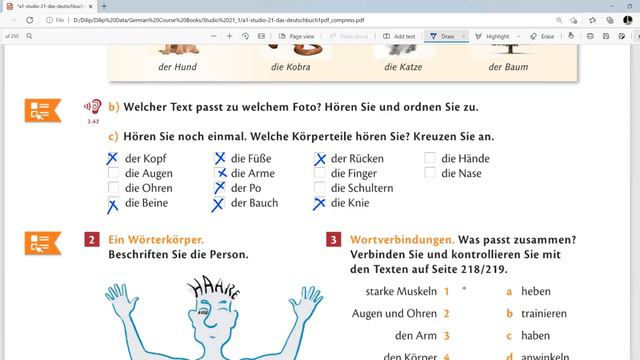The height and width of the screenshot is (360, 640).
Task: Click the word 'trainieren' option b
Action: pos(544,313)
